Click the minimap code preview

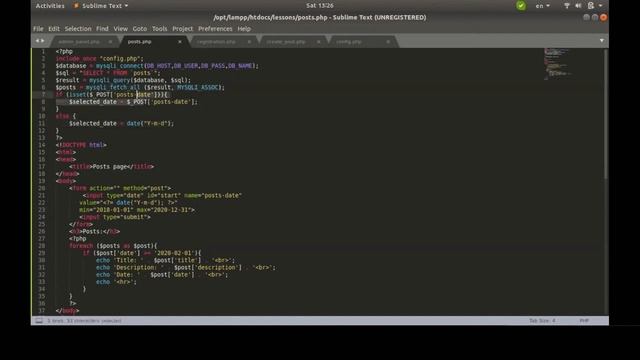[x=557, y=64]
